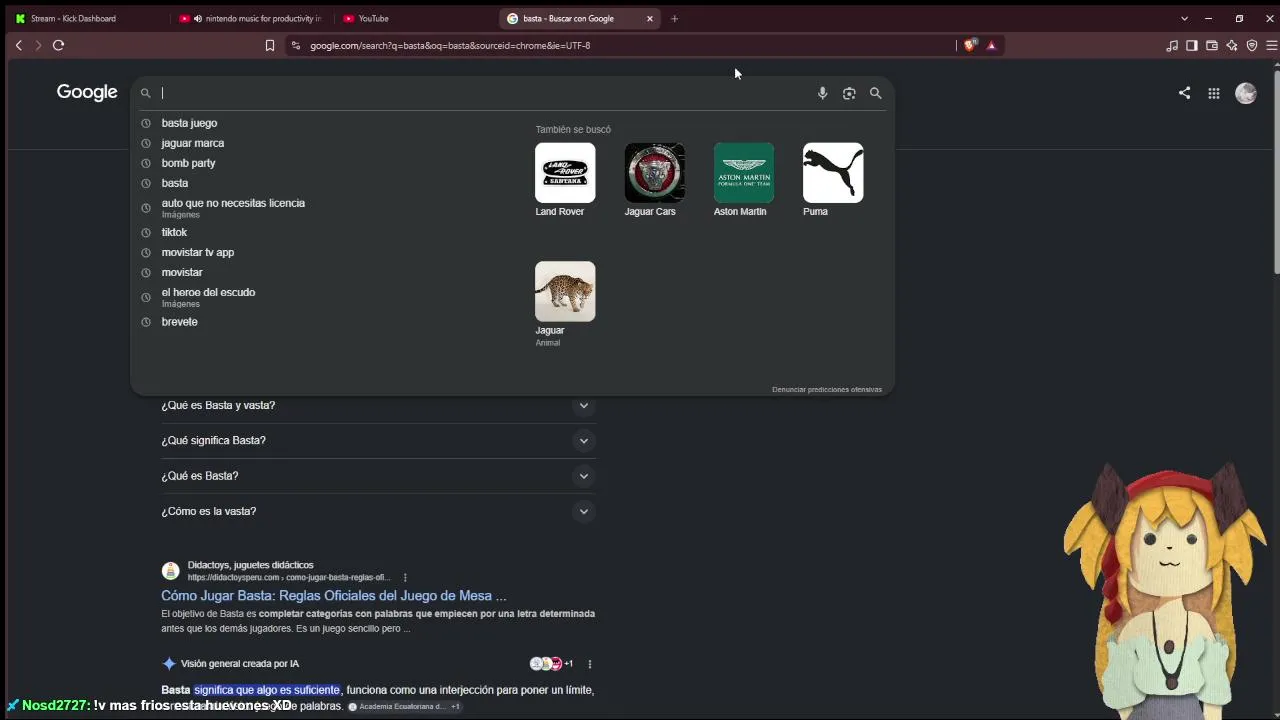Open the Brave Wallet icon
The image size is (1280, 720).
coord(1212,45)
